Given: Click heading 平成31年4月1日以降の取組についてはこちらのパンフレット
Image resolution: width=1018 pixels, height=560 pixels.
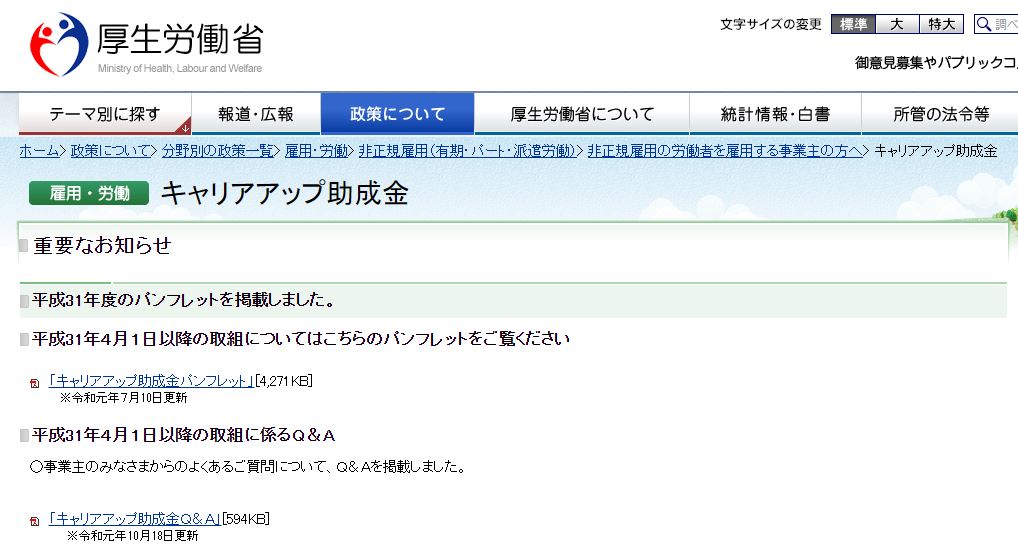Looking at the screenshot, I should coord(301,339).
